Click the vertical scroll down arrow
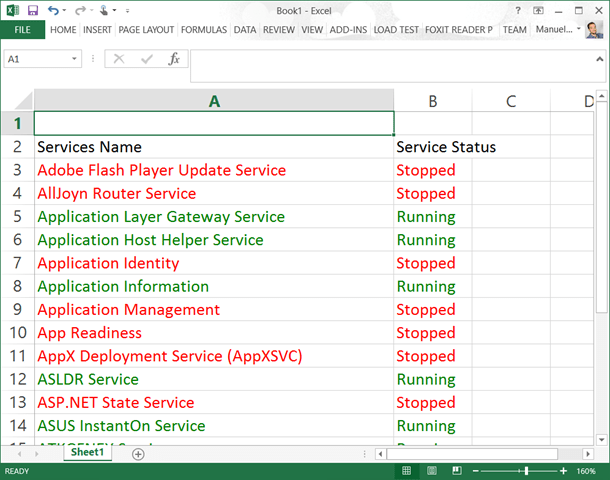The height and width of the screenshot is (480, 610). point(602,440)
